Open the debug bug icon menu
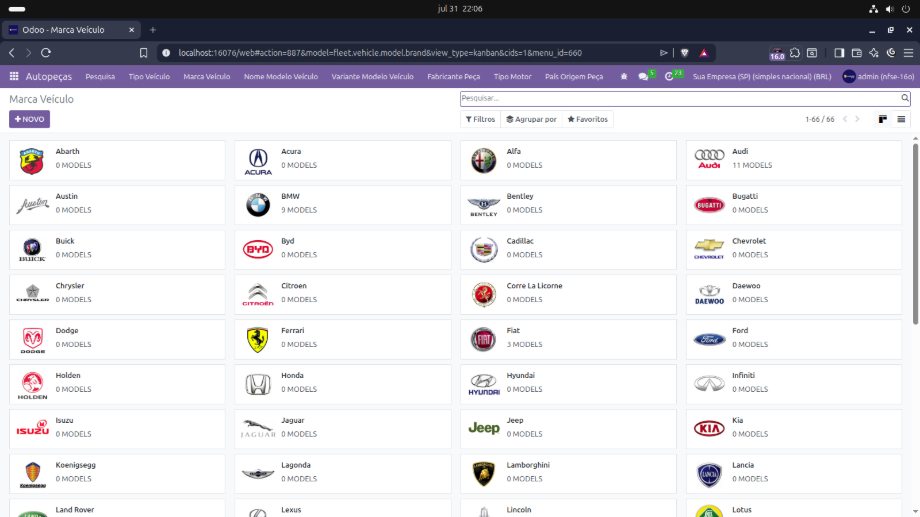The image size is (920, 517). tap(624, 76)
